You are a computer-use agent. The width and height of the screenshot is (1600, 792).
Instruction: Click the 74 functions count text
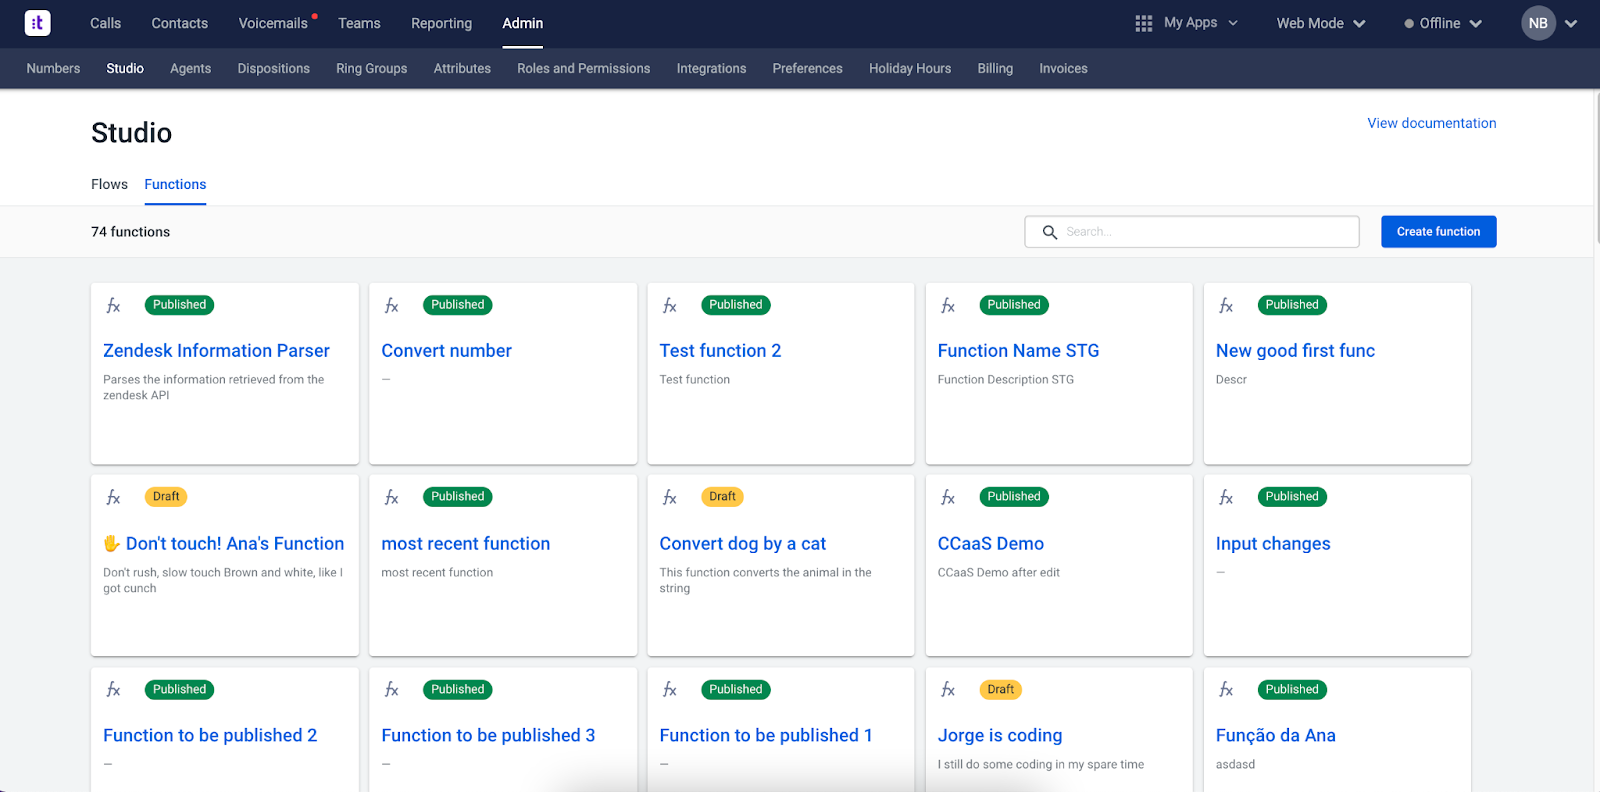[130, 232]
